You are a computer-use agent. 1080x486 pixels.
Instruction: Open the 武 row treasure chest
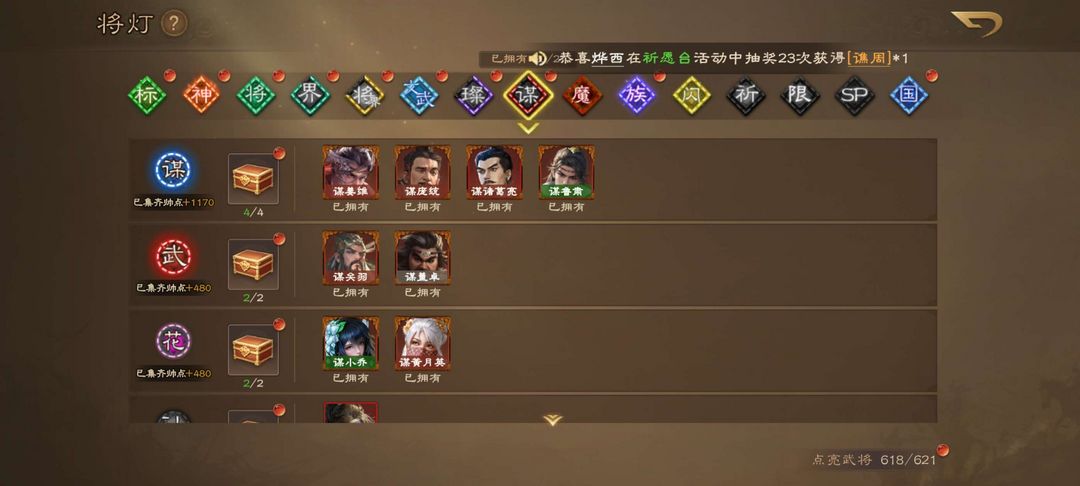pos(253,264)
